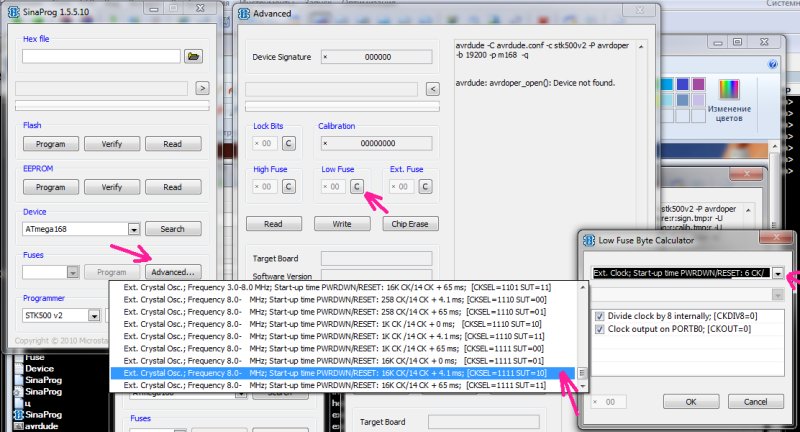Open Advanced... fuses button
Viewport: 800px width, 432px height.
[173, 272]
